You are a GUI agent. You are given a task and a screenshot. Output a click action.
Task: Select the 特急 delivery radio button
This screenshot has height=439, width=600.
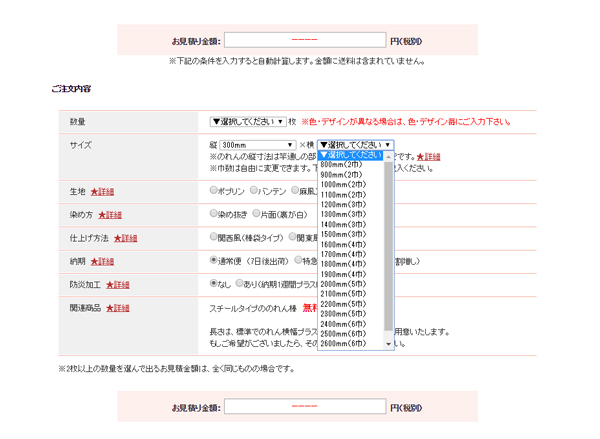[298, 260]
